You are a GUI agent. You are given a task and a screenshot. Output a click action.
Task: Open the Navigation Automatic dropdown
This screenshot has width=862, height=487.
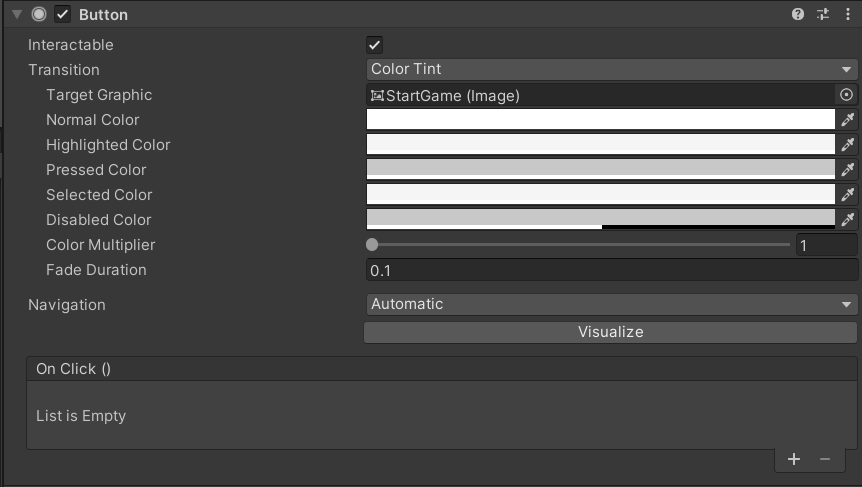pos(612,304)
